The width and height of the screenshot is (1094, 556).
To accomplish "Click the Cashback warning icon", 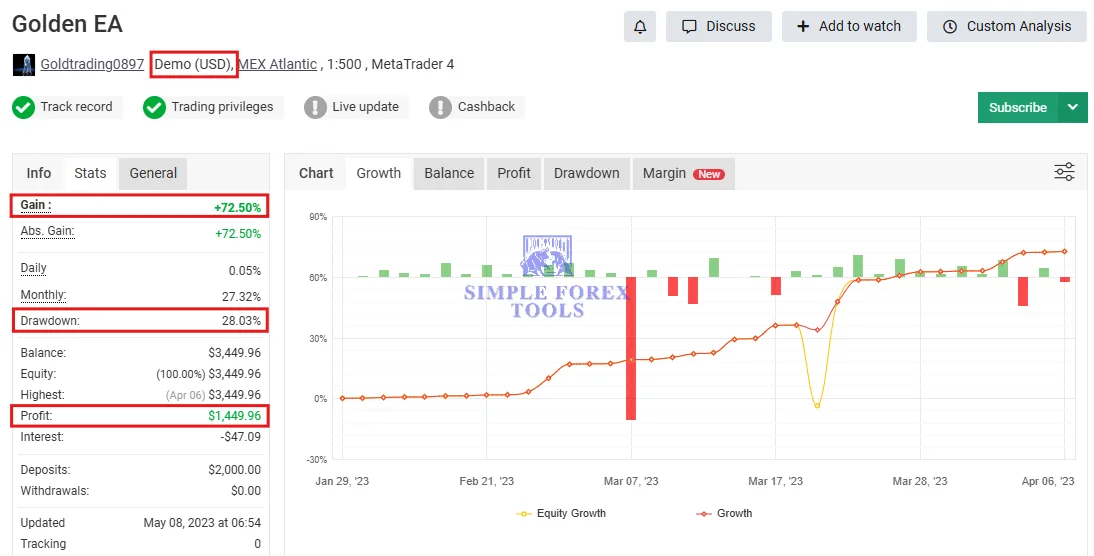I will tap(440, 107).
